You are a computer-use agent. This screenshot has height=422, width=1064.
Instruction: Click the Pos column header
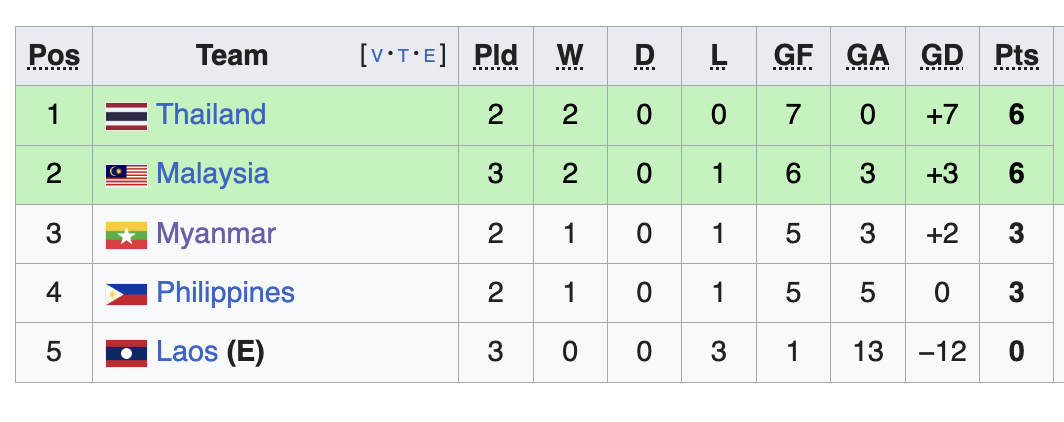[54, 56]
